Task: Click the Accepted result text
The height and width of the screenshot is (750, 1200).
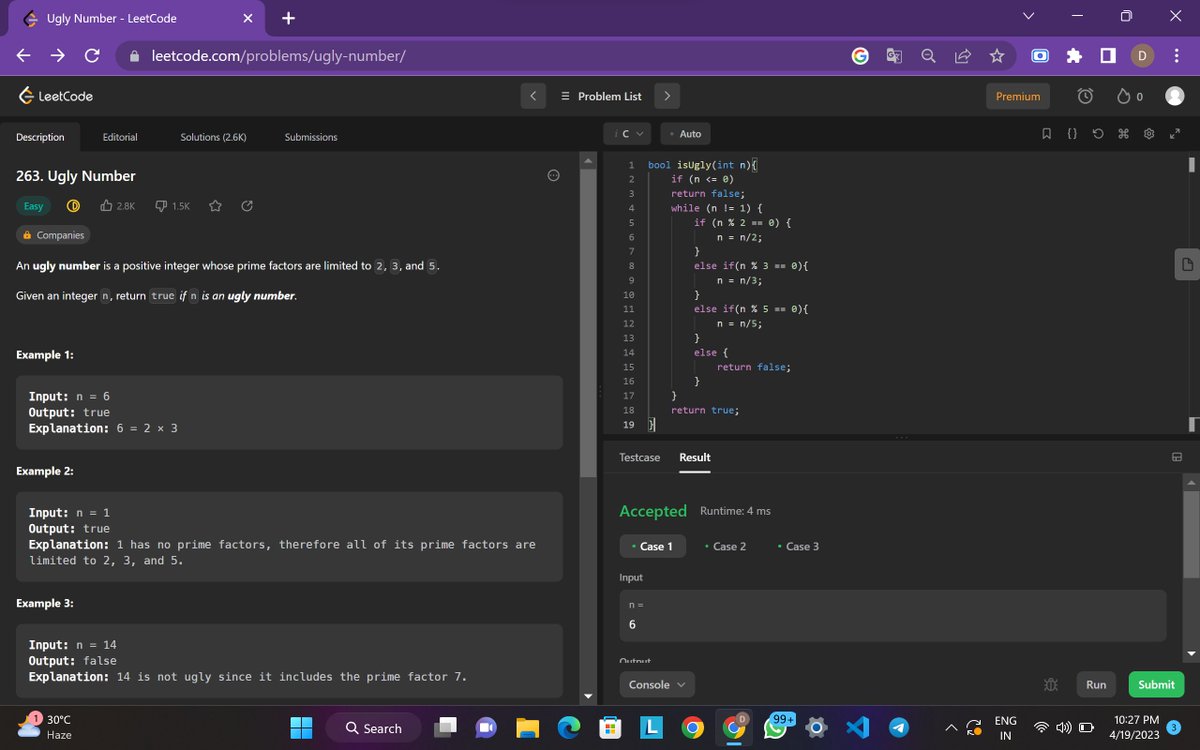Action: tap(653, 511)
